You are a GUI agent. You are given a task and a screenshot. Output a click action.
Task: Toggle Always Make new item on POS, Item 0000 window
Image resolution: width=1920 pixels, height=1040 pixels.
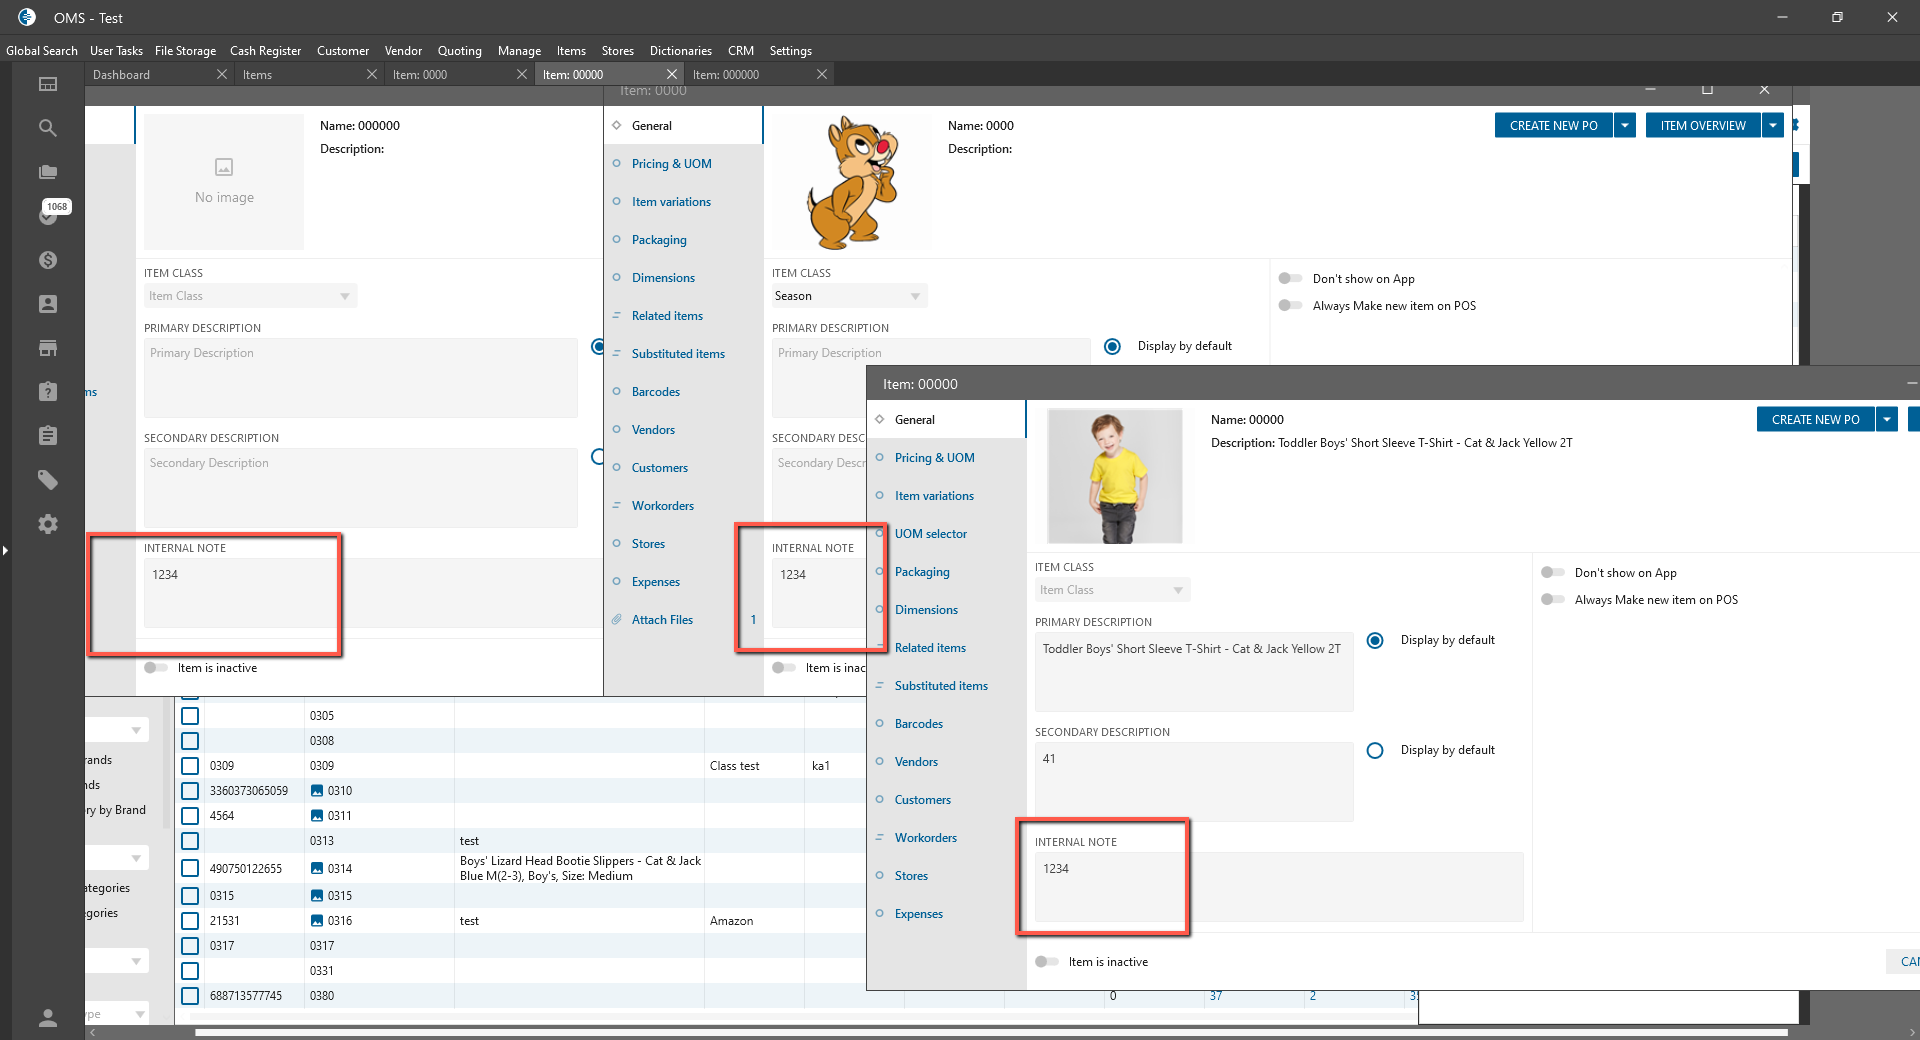click(1290, 306)
